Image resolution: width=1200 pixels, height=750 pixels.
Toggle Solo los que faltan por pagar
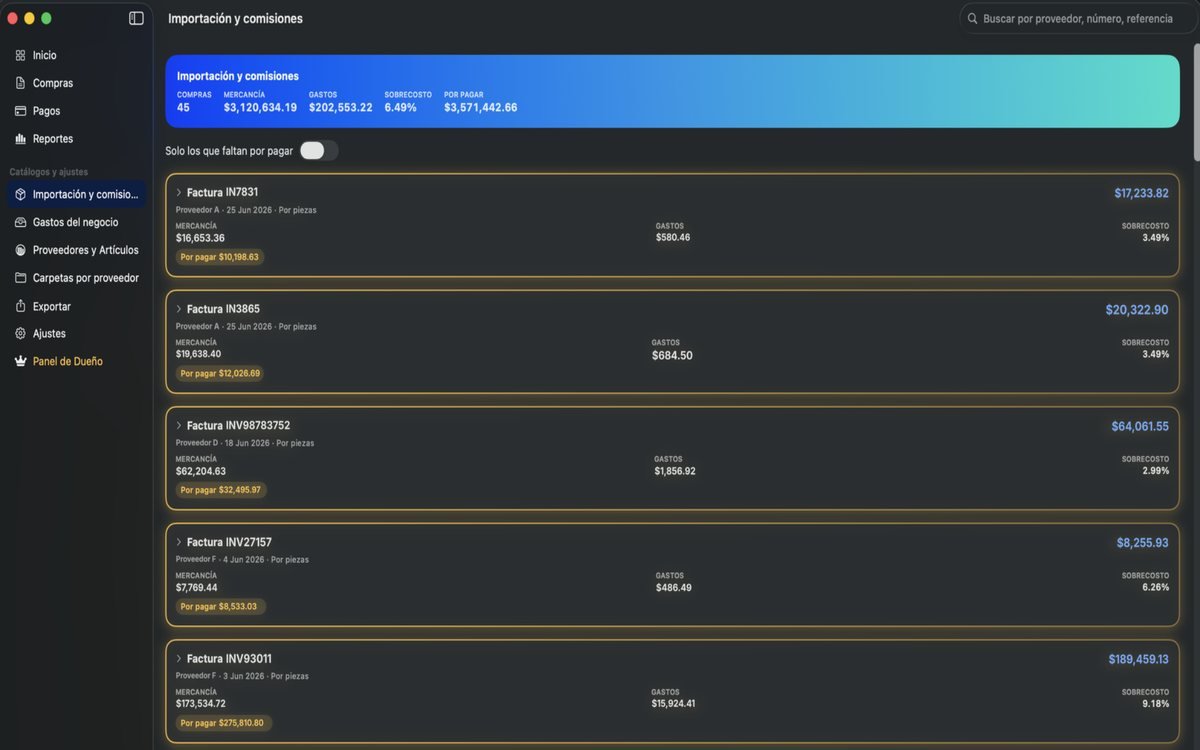319,151
